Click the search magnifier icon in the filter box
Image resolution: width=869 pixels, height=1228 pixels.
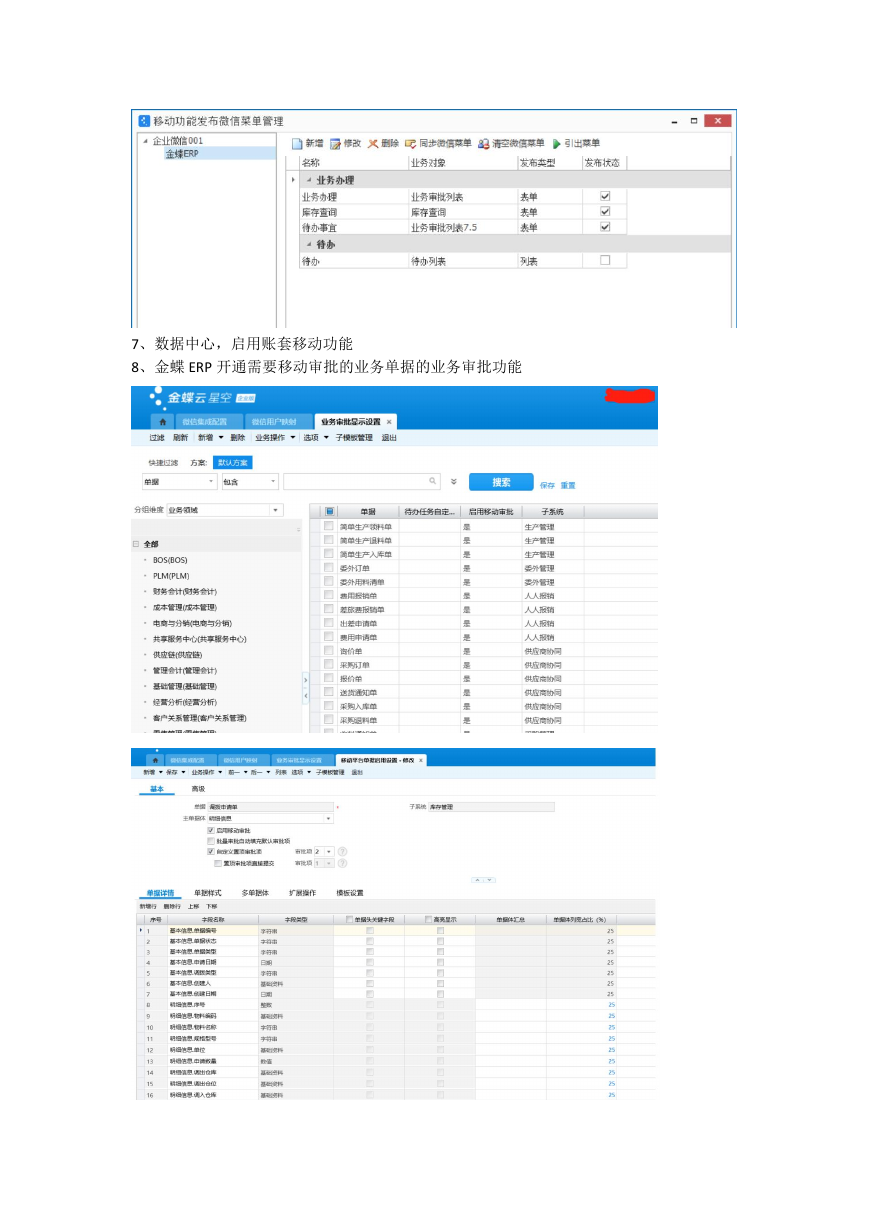point(433,481)
